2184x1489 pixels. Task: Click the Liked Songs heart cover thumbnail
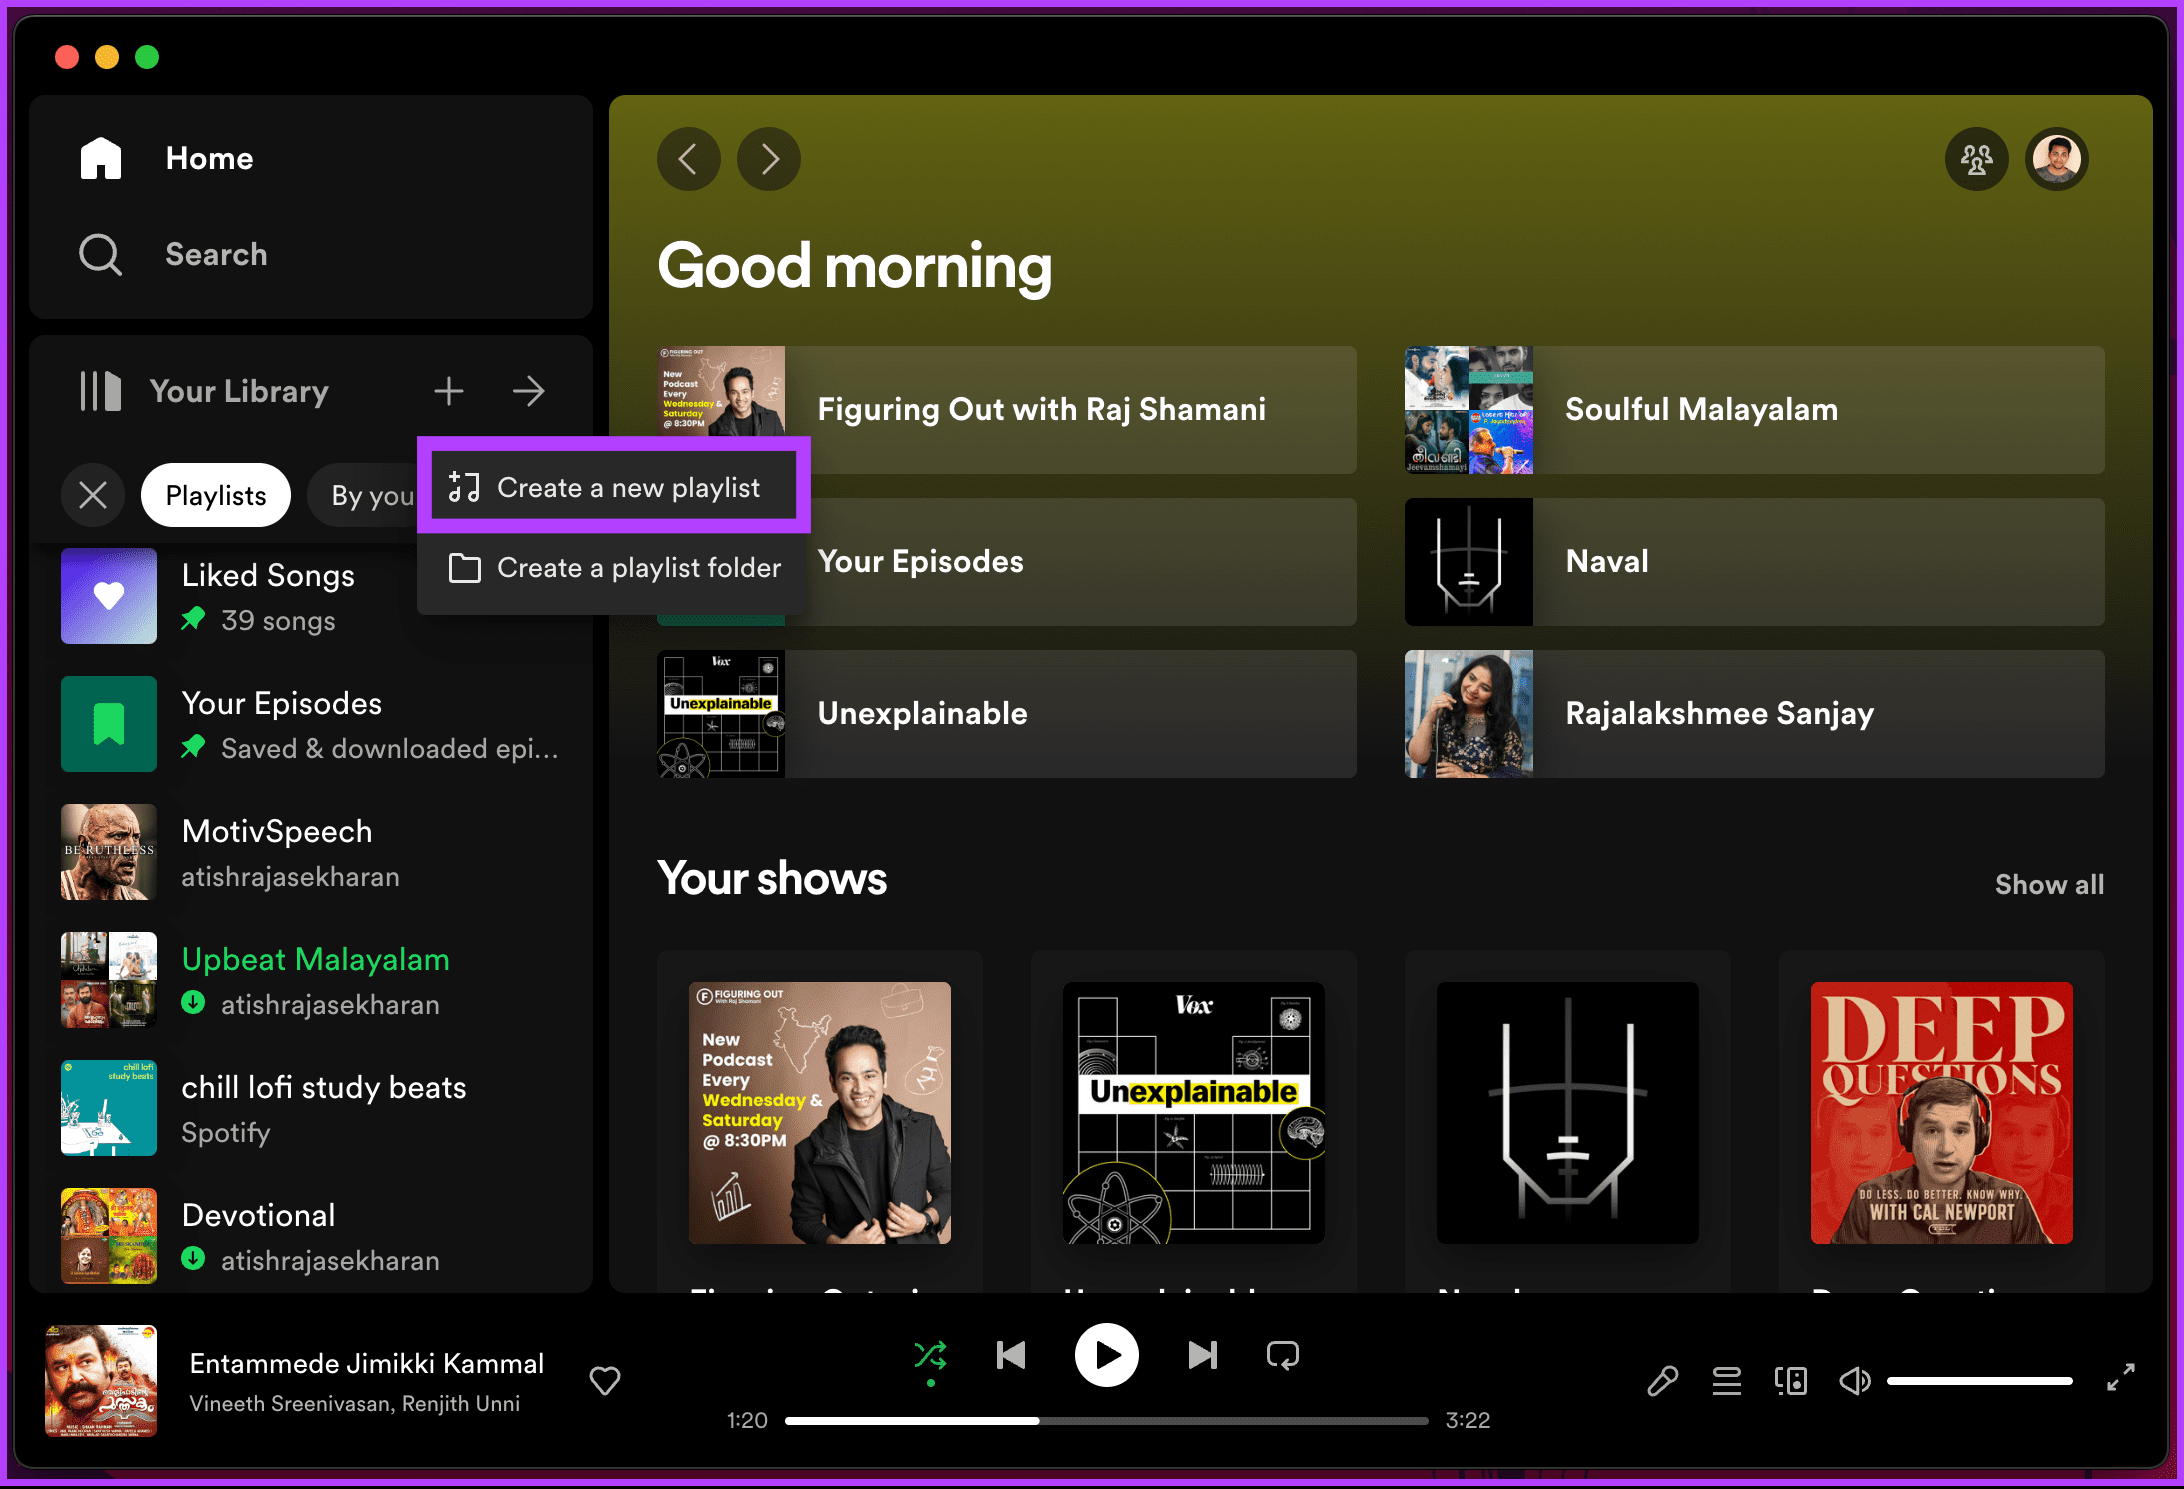pyautogui.click(x=109, y=596)
